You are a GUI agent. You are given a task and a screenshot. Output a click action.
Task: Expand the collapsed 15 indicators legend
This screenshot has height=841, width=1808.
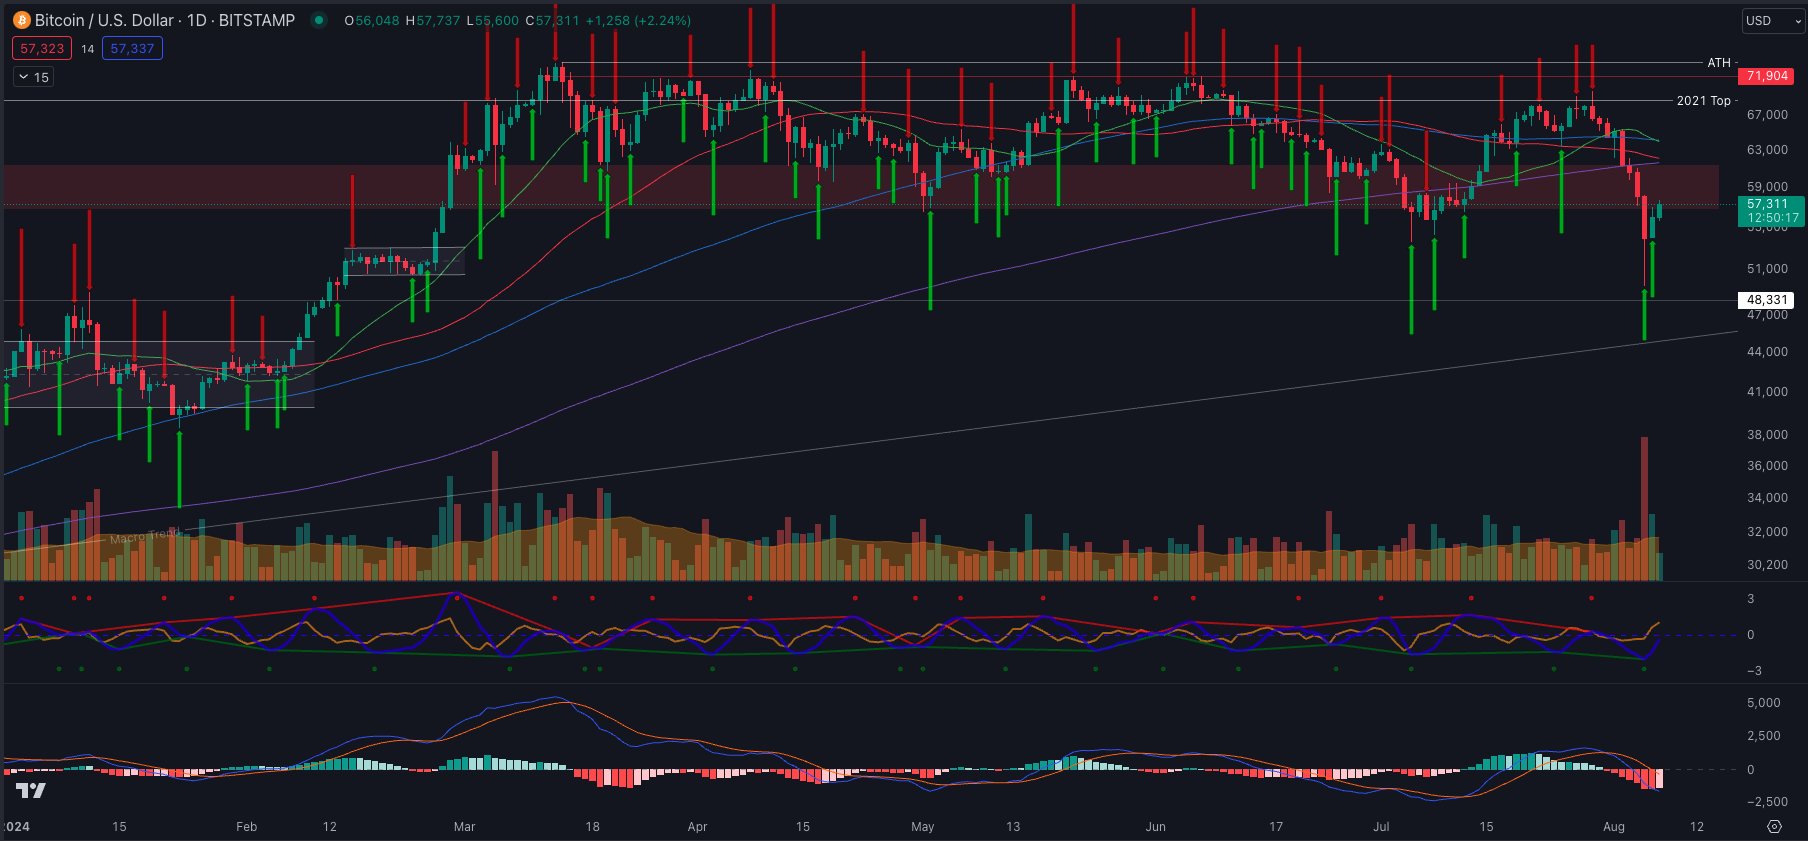33,77
